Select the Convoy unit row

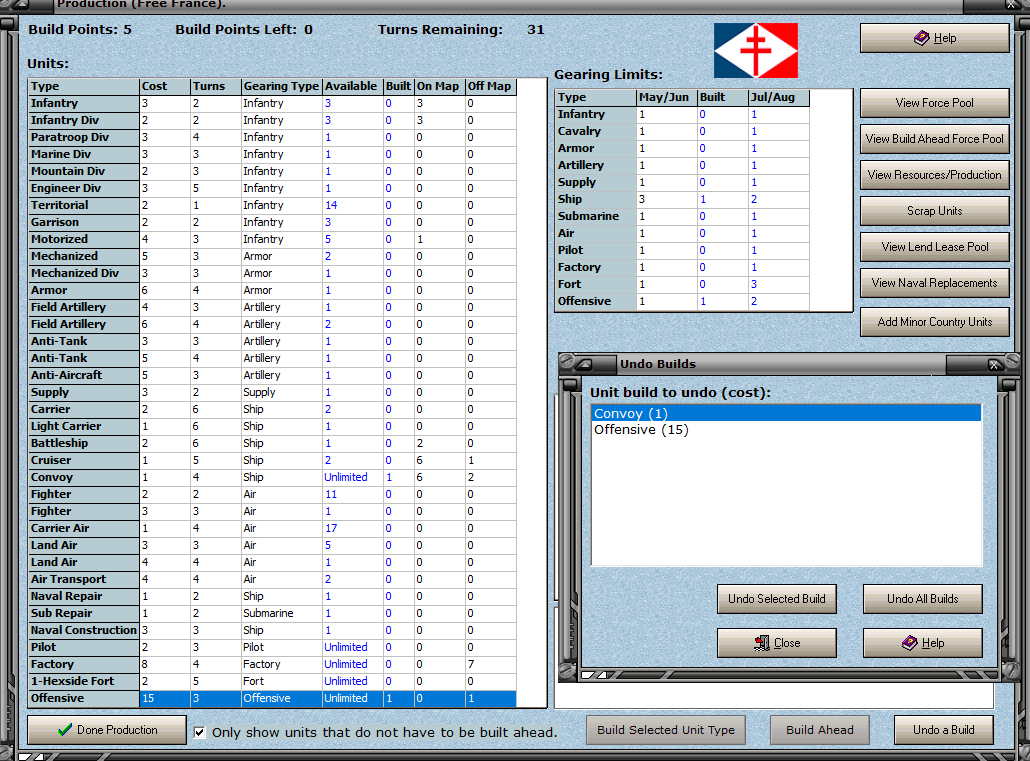click(273, 478)
